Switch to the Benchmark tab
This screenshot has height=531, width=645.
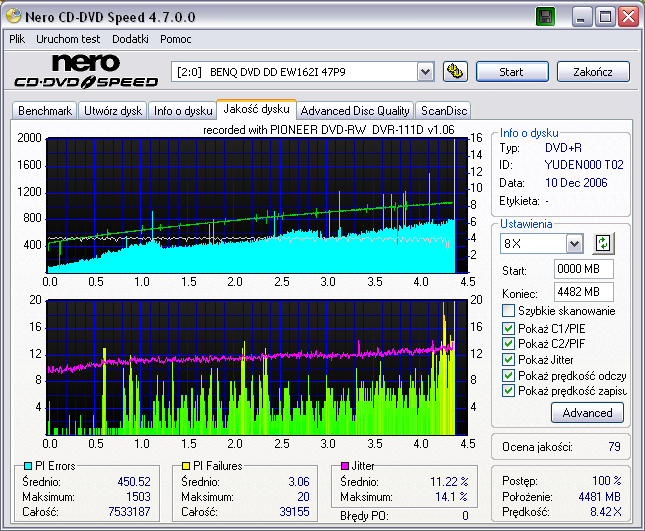pos(45,111)
